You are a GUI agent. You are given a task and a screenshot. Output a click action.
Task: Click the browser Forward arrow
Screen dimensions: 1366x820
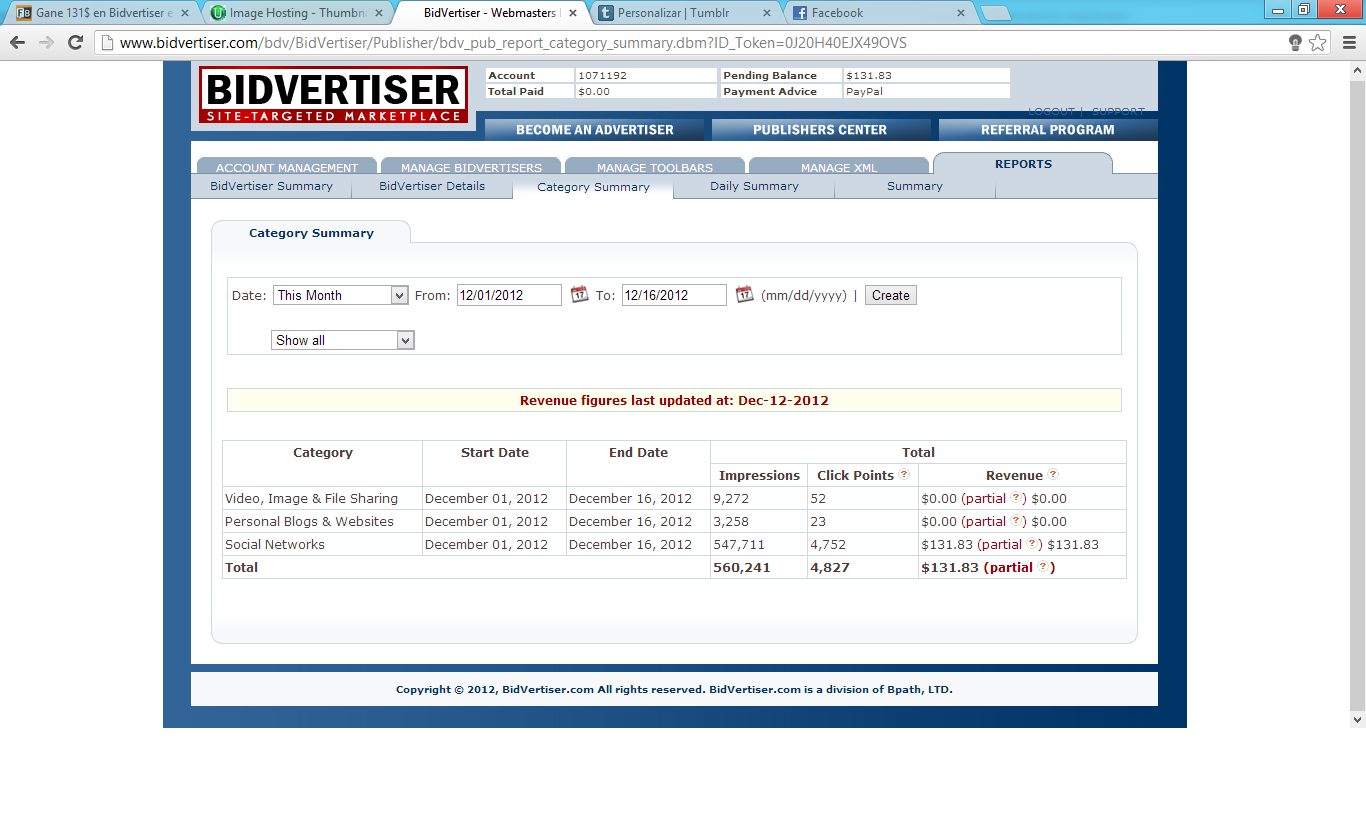(x=46, y=42)
